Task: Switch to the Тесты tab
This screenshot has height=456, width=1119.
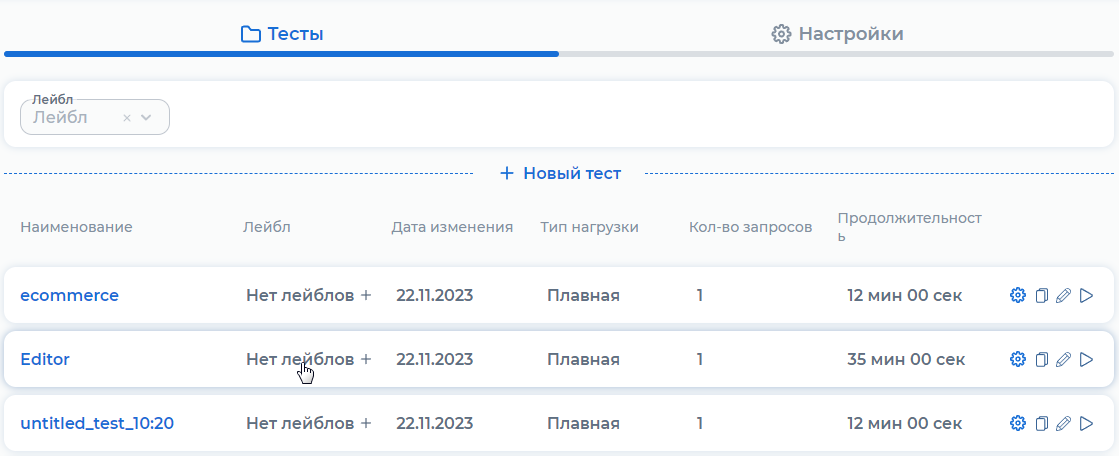Action: click(x=282, y=34)
